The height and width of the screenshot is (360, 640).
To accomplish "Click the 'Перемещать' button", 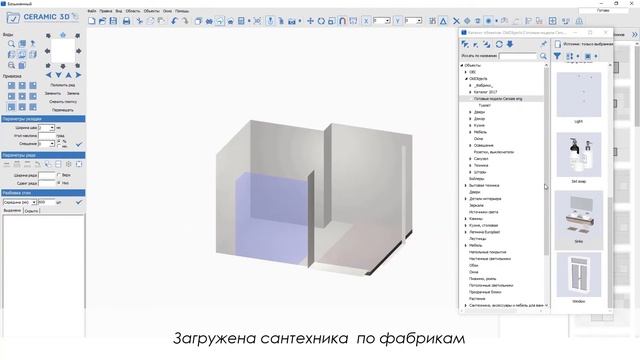I will tap(63, 110).
